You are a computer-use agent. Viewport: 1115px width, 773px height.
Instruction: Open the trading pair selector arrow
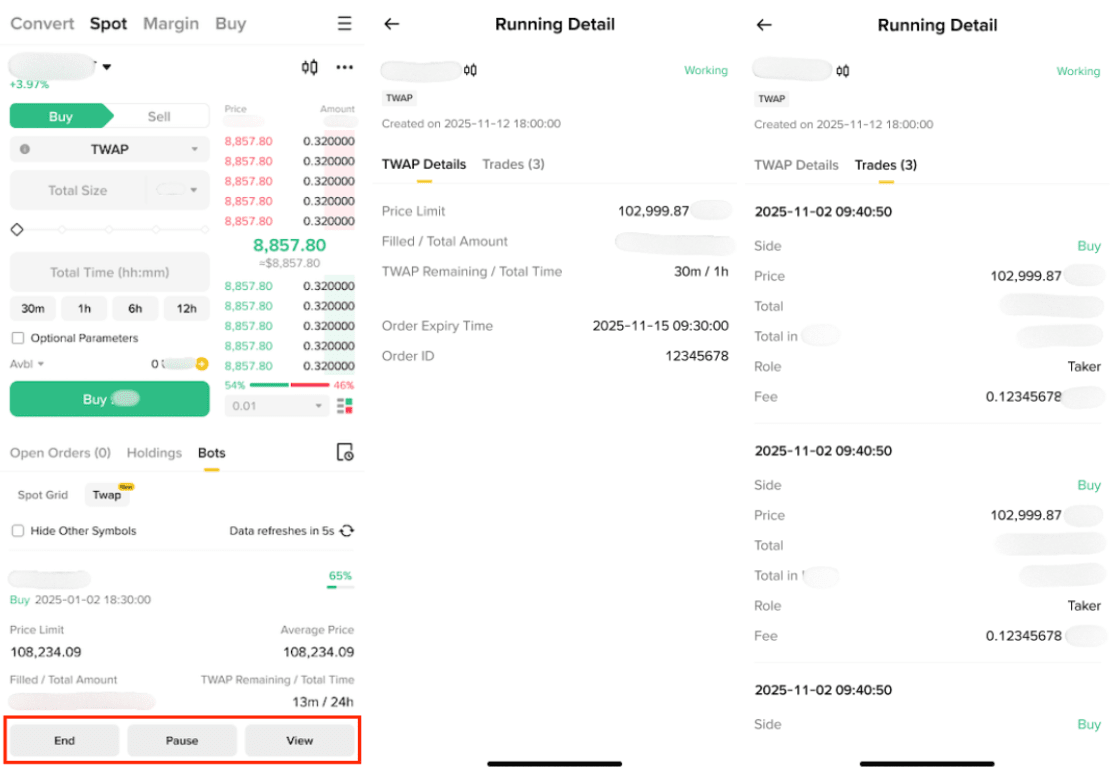107,67
